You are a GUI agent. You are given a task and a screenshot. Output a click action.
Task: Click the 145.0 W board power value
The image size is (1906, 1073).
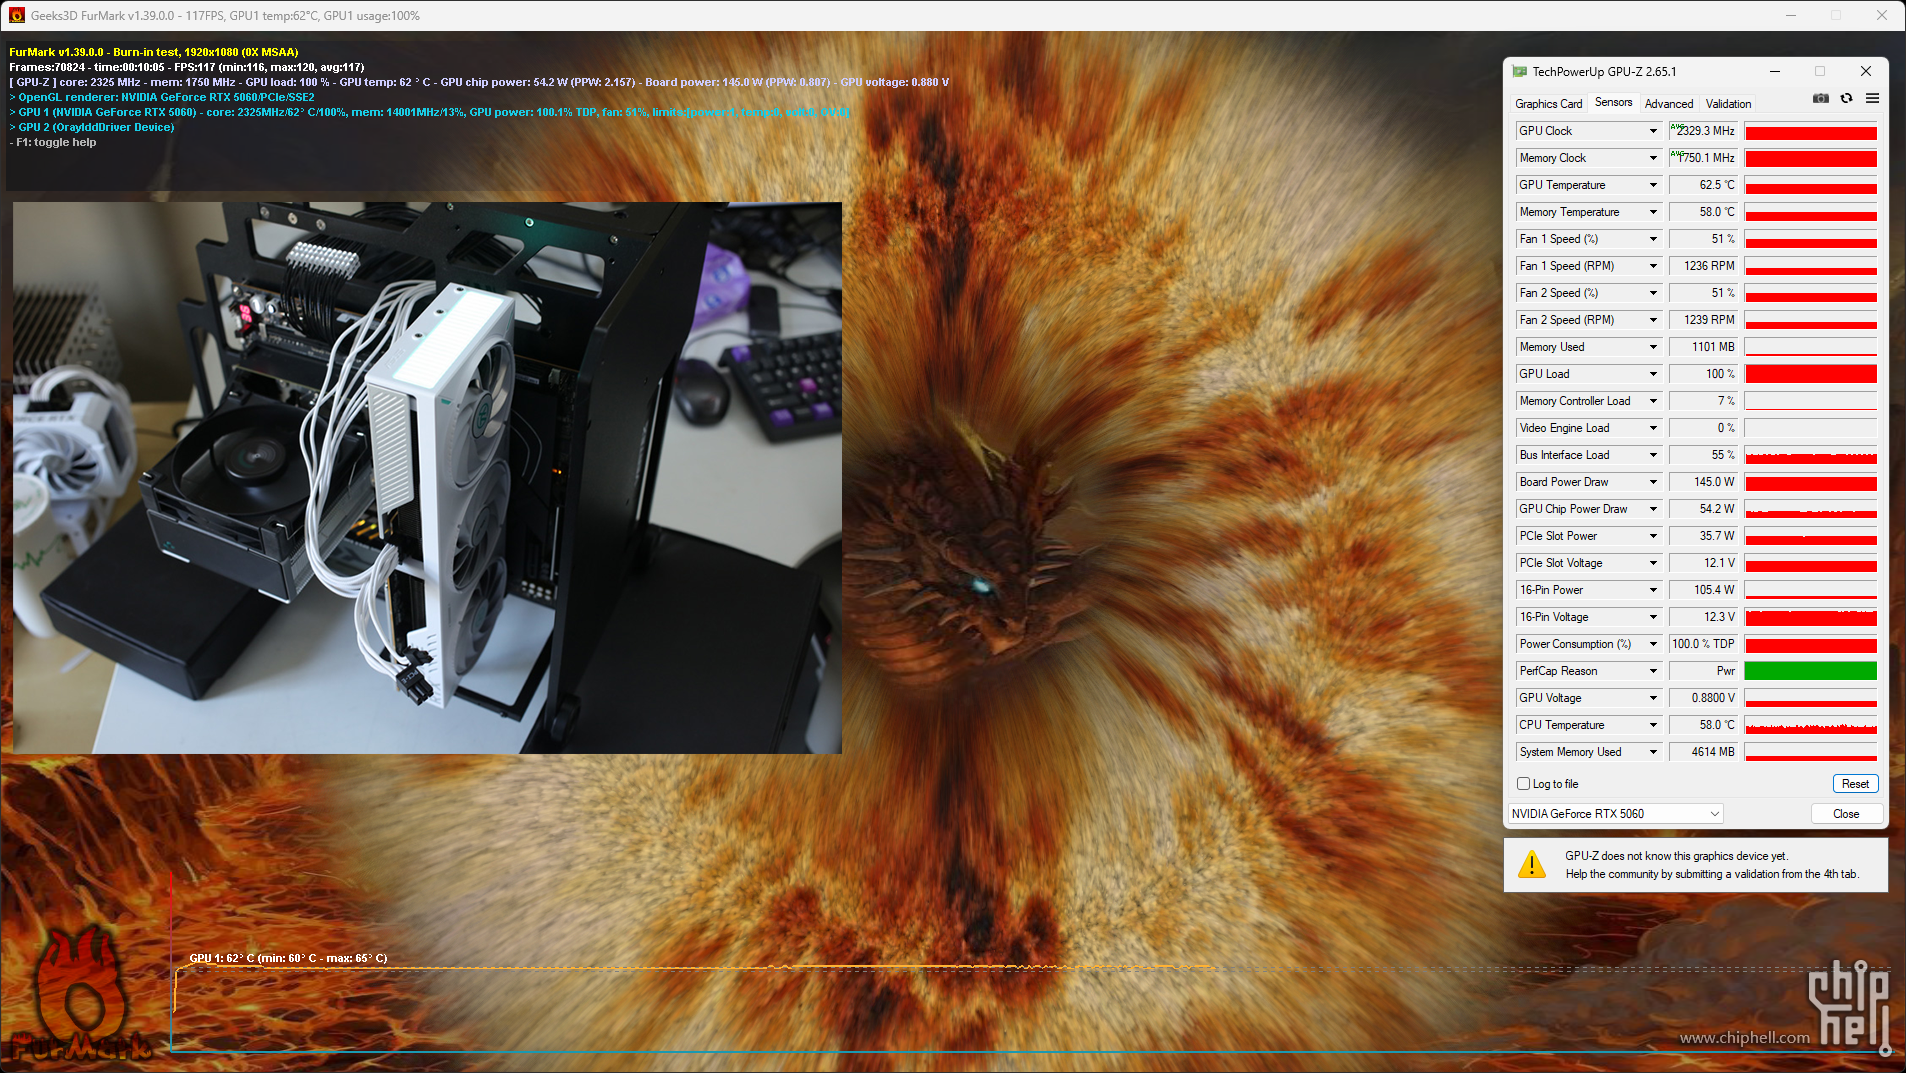[x=1703, y=482]
